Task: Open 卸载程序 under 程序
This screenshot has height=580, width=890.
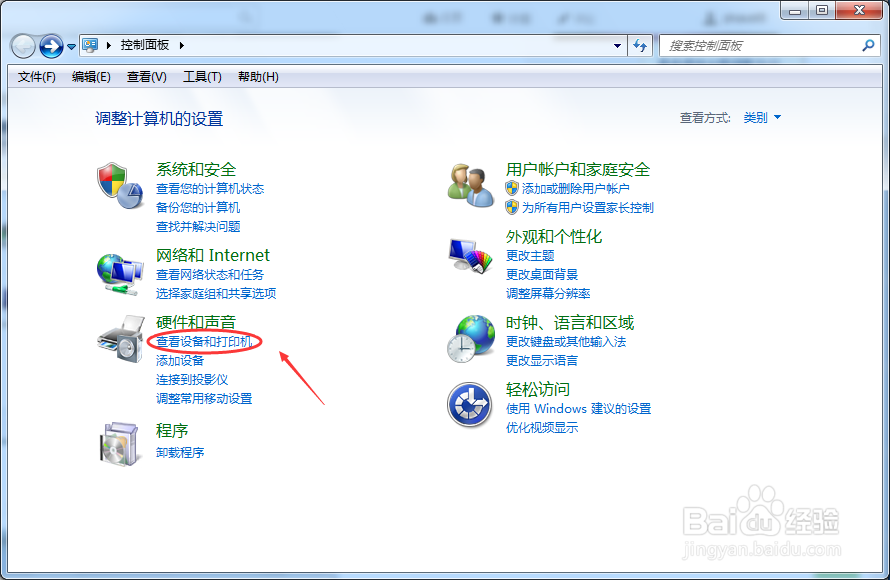Action: [x=181, y=451]
